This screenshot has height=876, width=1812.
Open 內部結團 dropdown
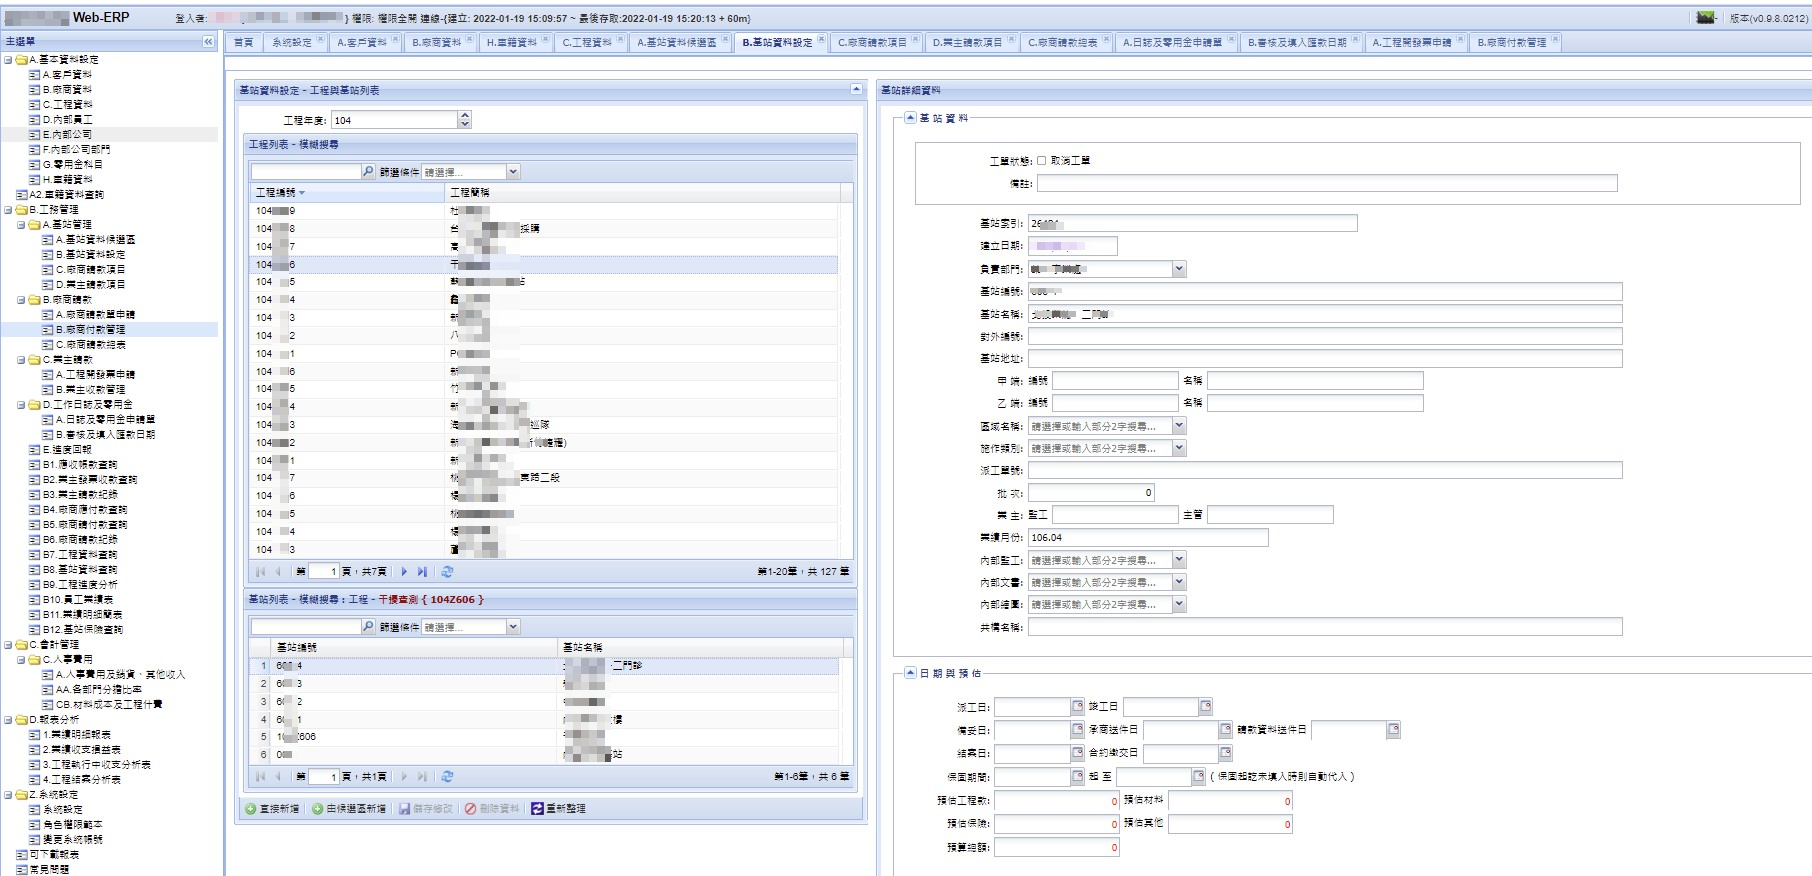[1179, 604]
